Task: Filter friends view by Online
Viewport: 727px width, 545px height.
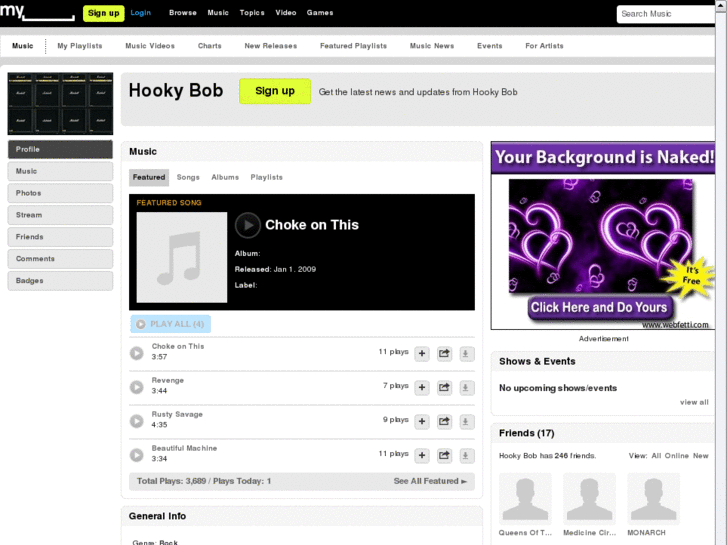Action: pyautogui.click(x=677, y=456)
